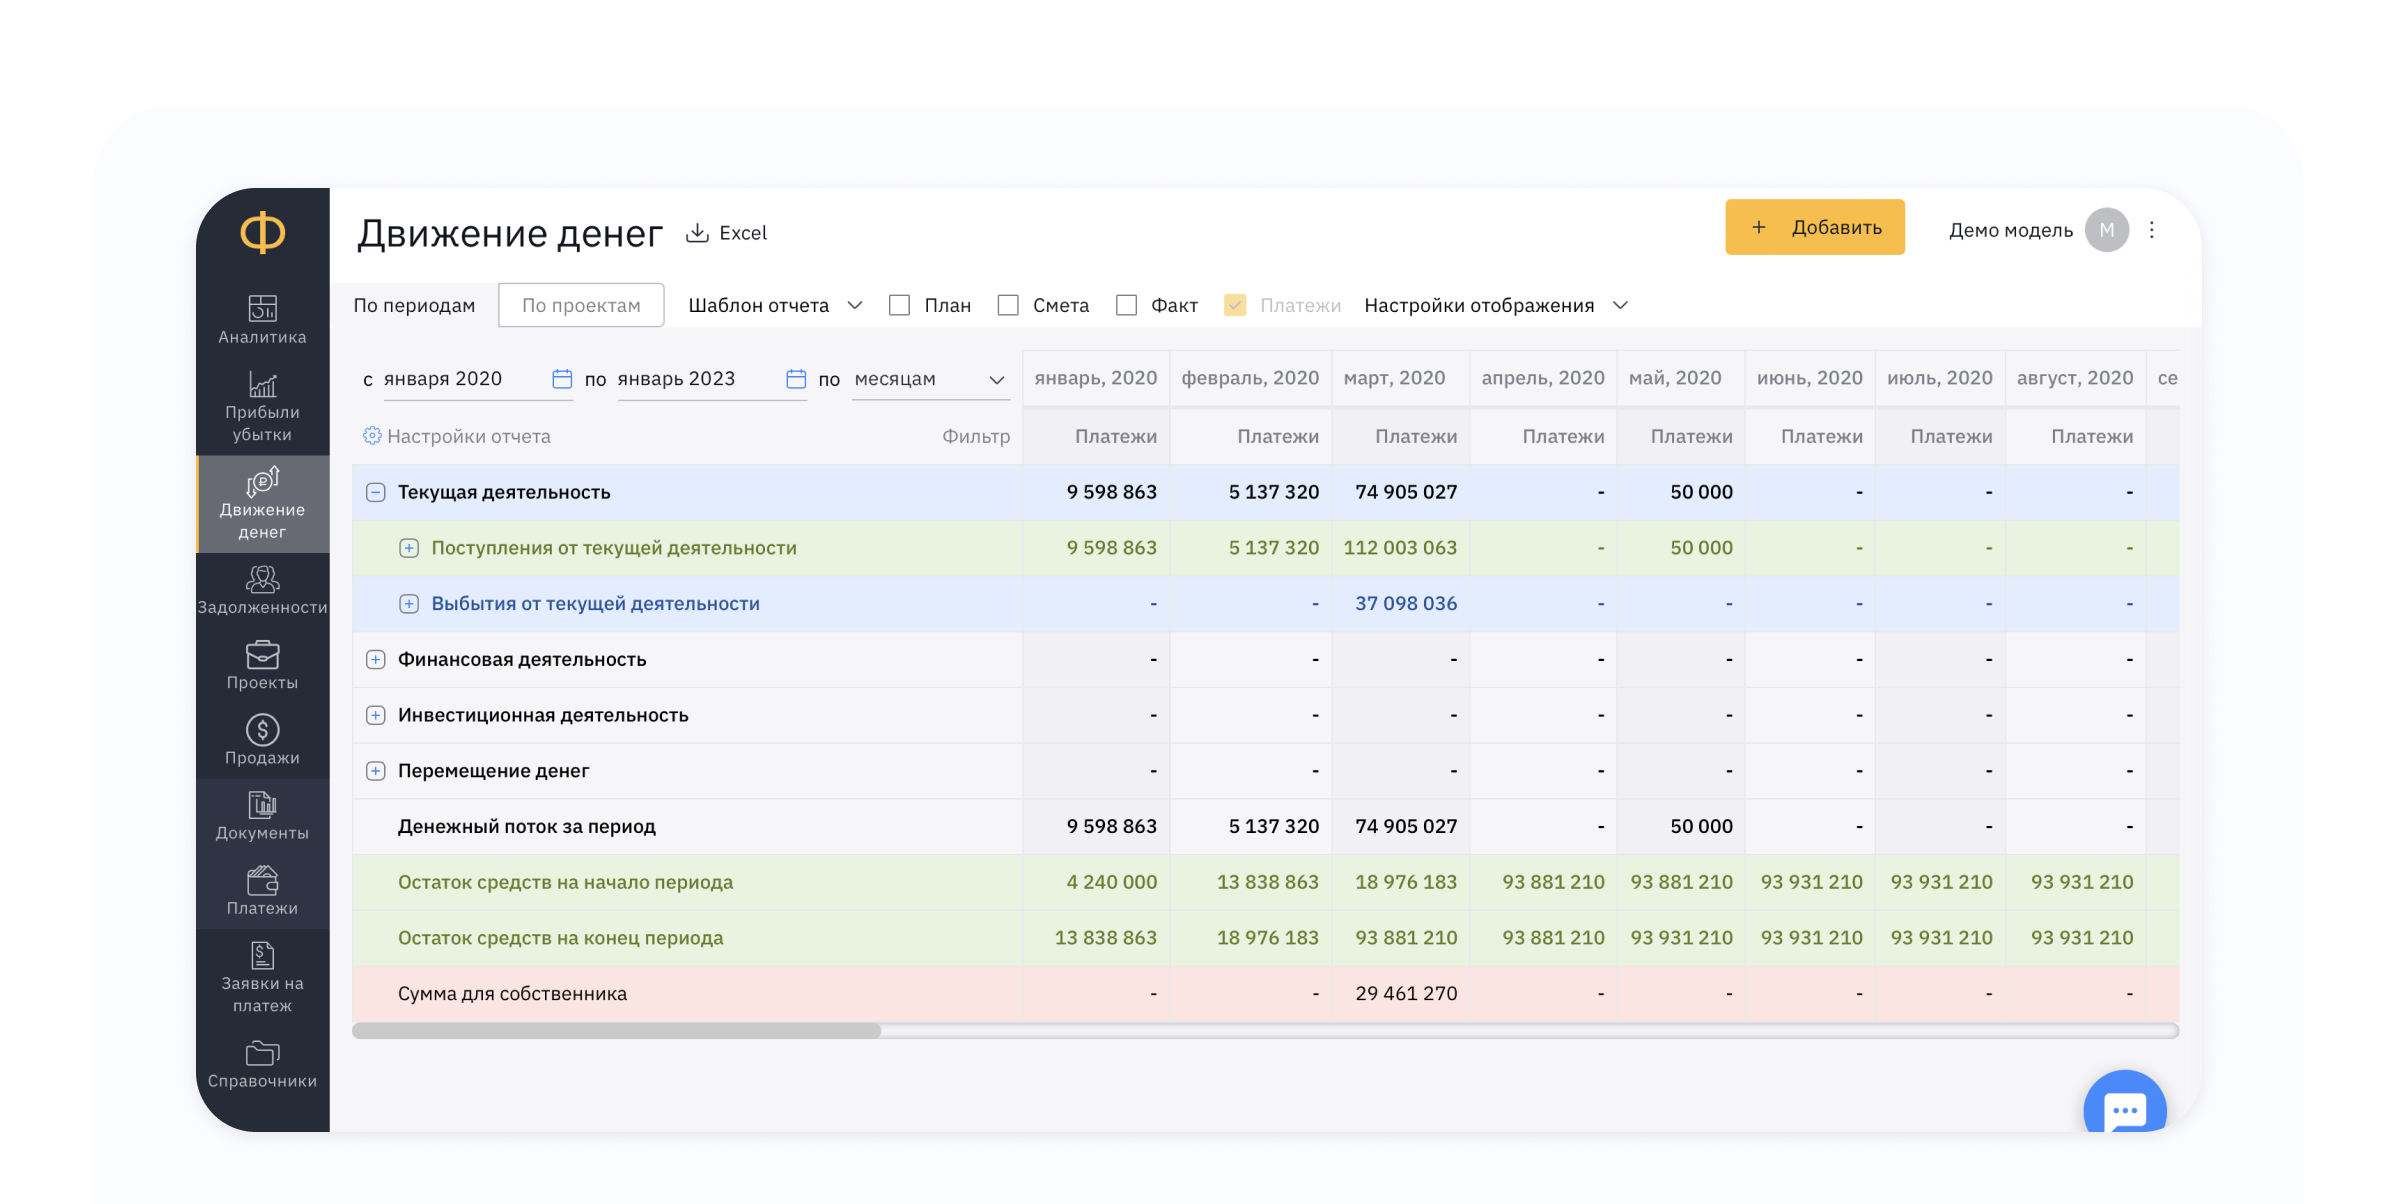
Task: Expand the Инвестиционная деятельность row
Action: click(x=376, y=715)
